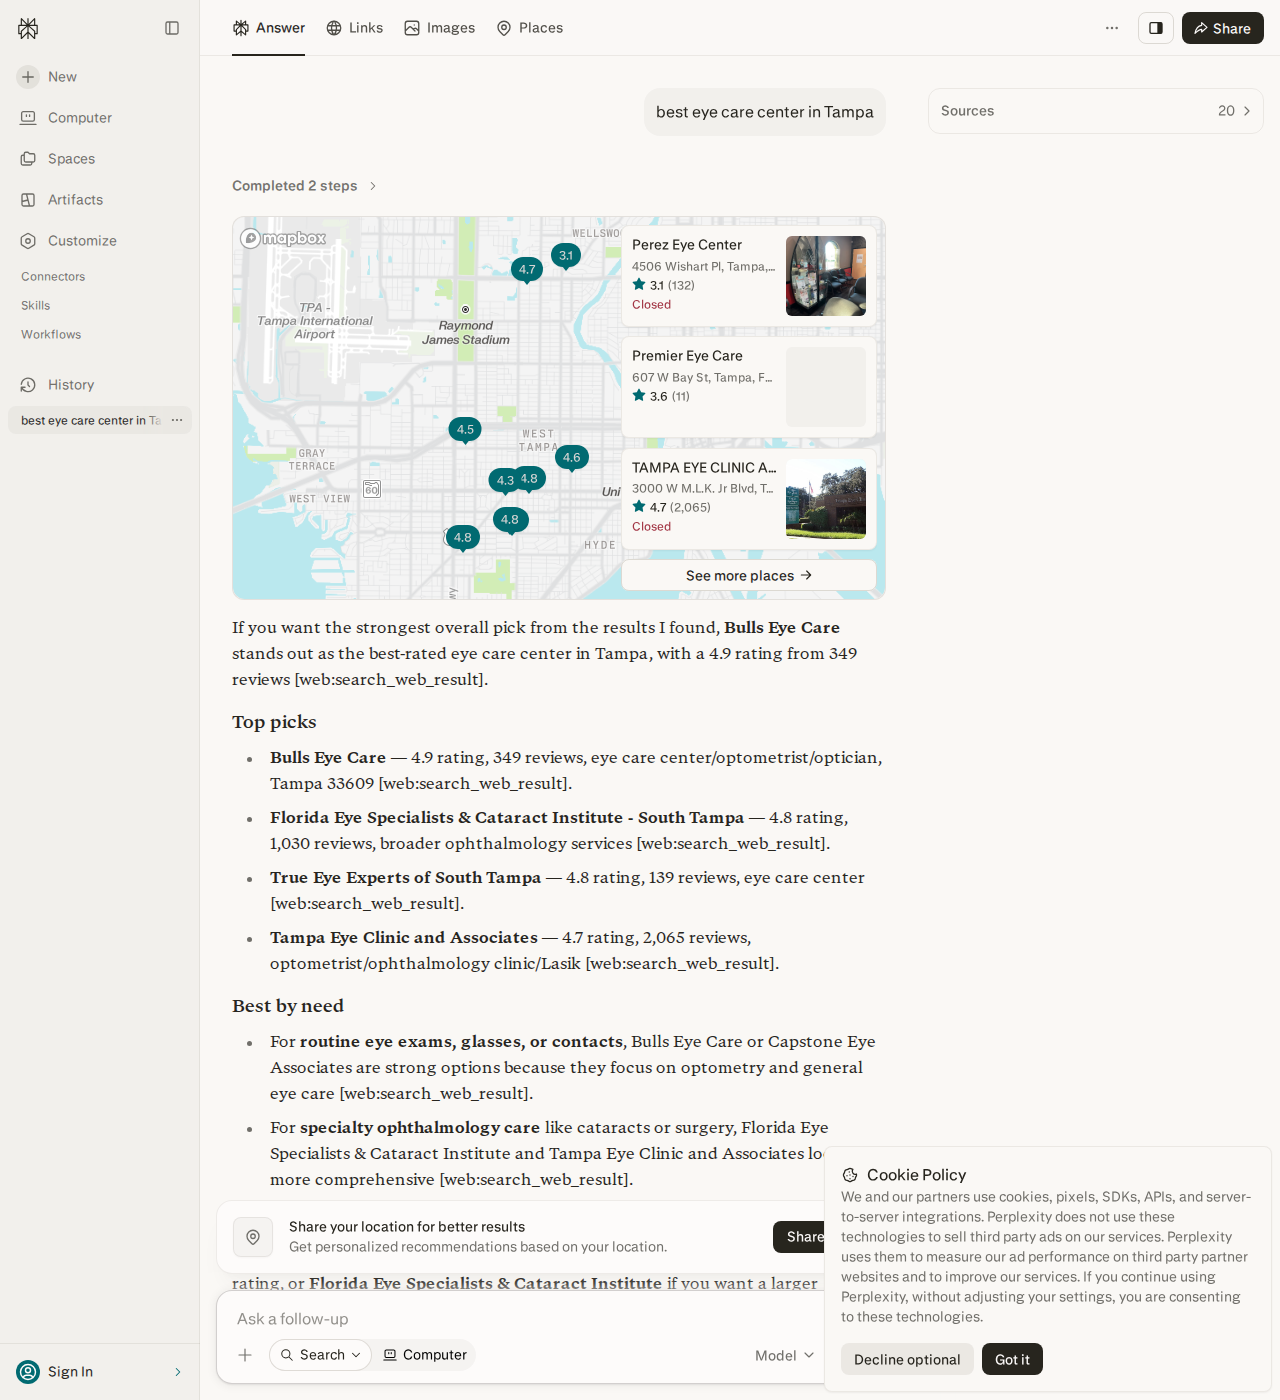Click Got it on Cookie Policy

1012,1359
